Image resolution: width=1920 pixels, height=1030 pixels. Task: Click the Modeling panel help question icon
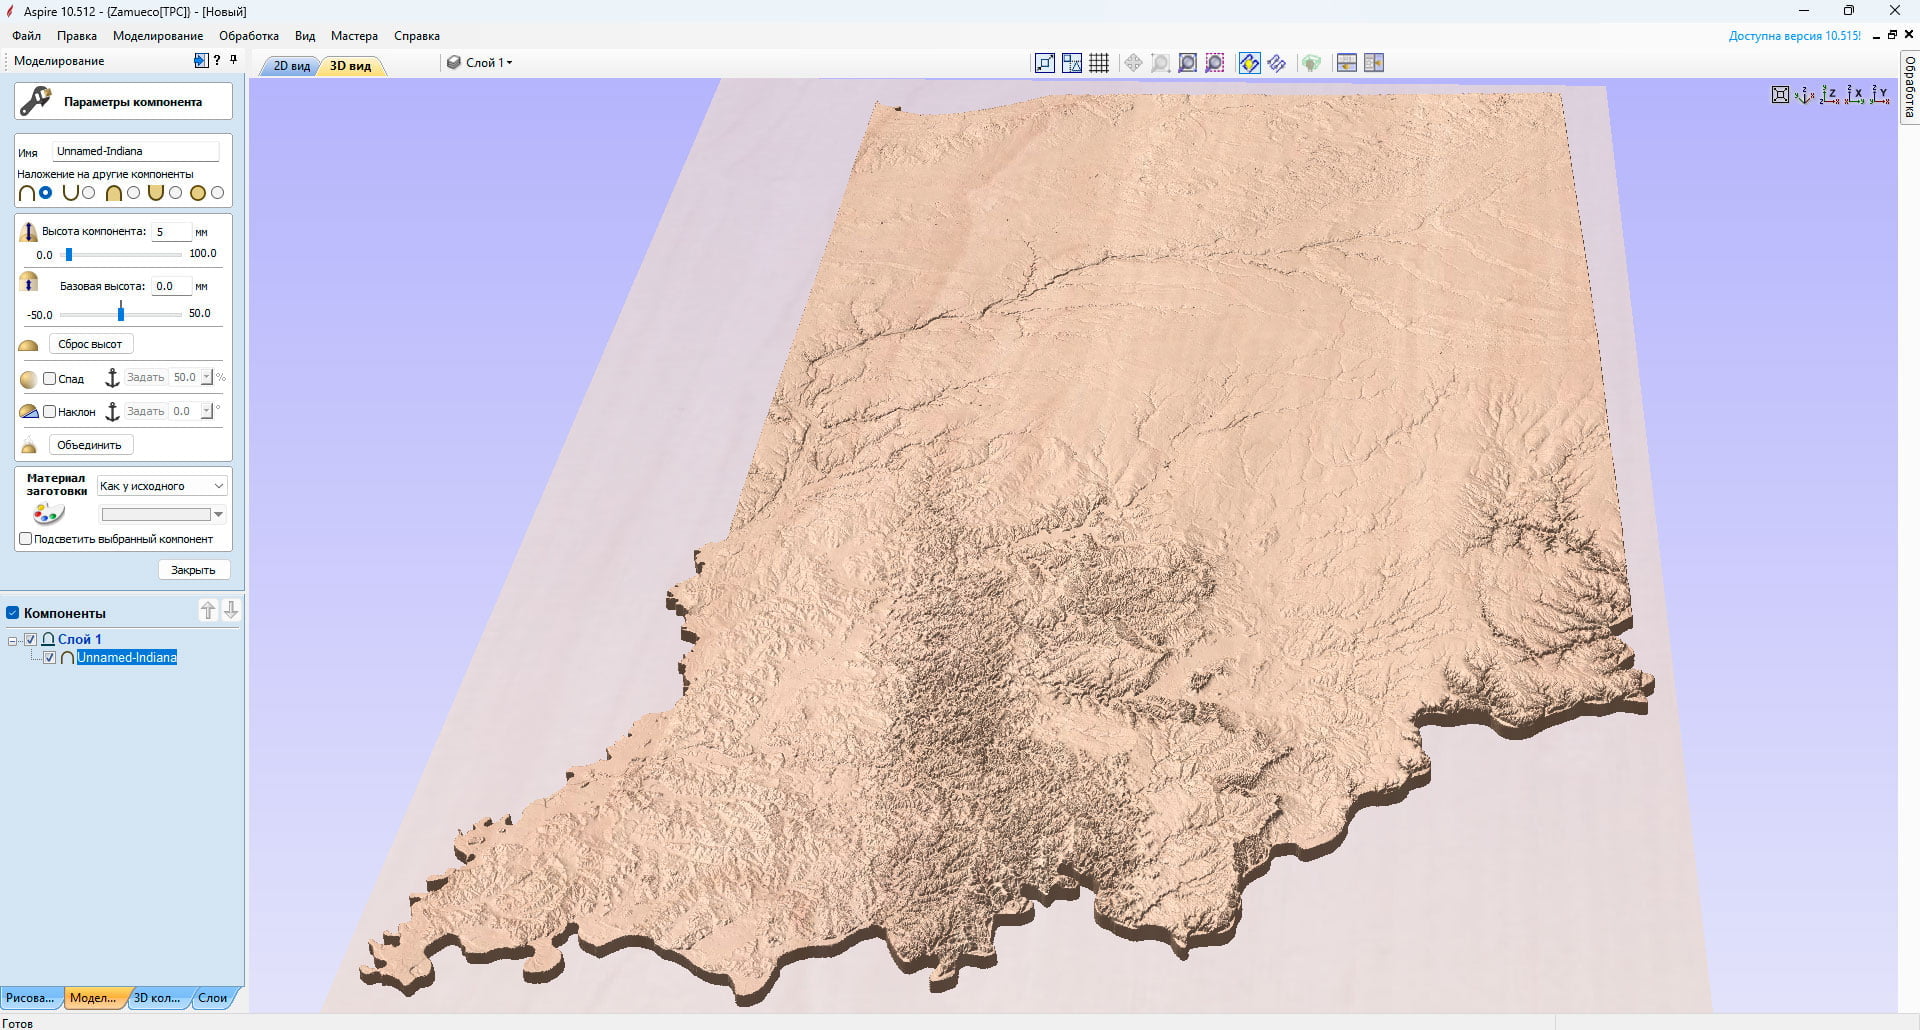[217, 61]
